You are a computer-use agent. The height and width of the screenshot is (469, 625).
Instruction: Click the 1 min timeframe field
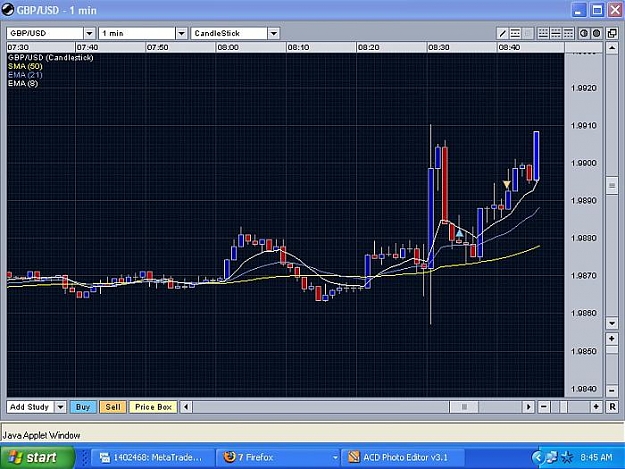pyautogui.click(x=137, y=33)
